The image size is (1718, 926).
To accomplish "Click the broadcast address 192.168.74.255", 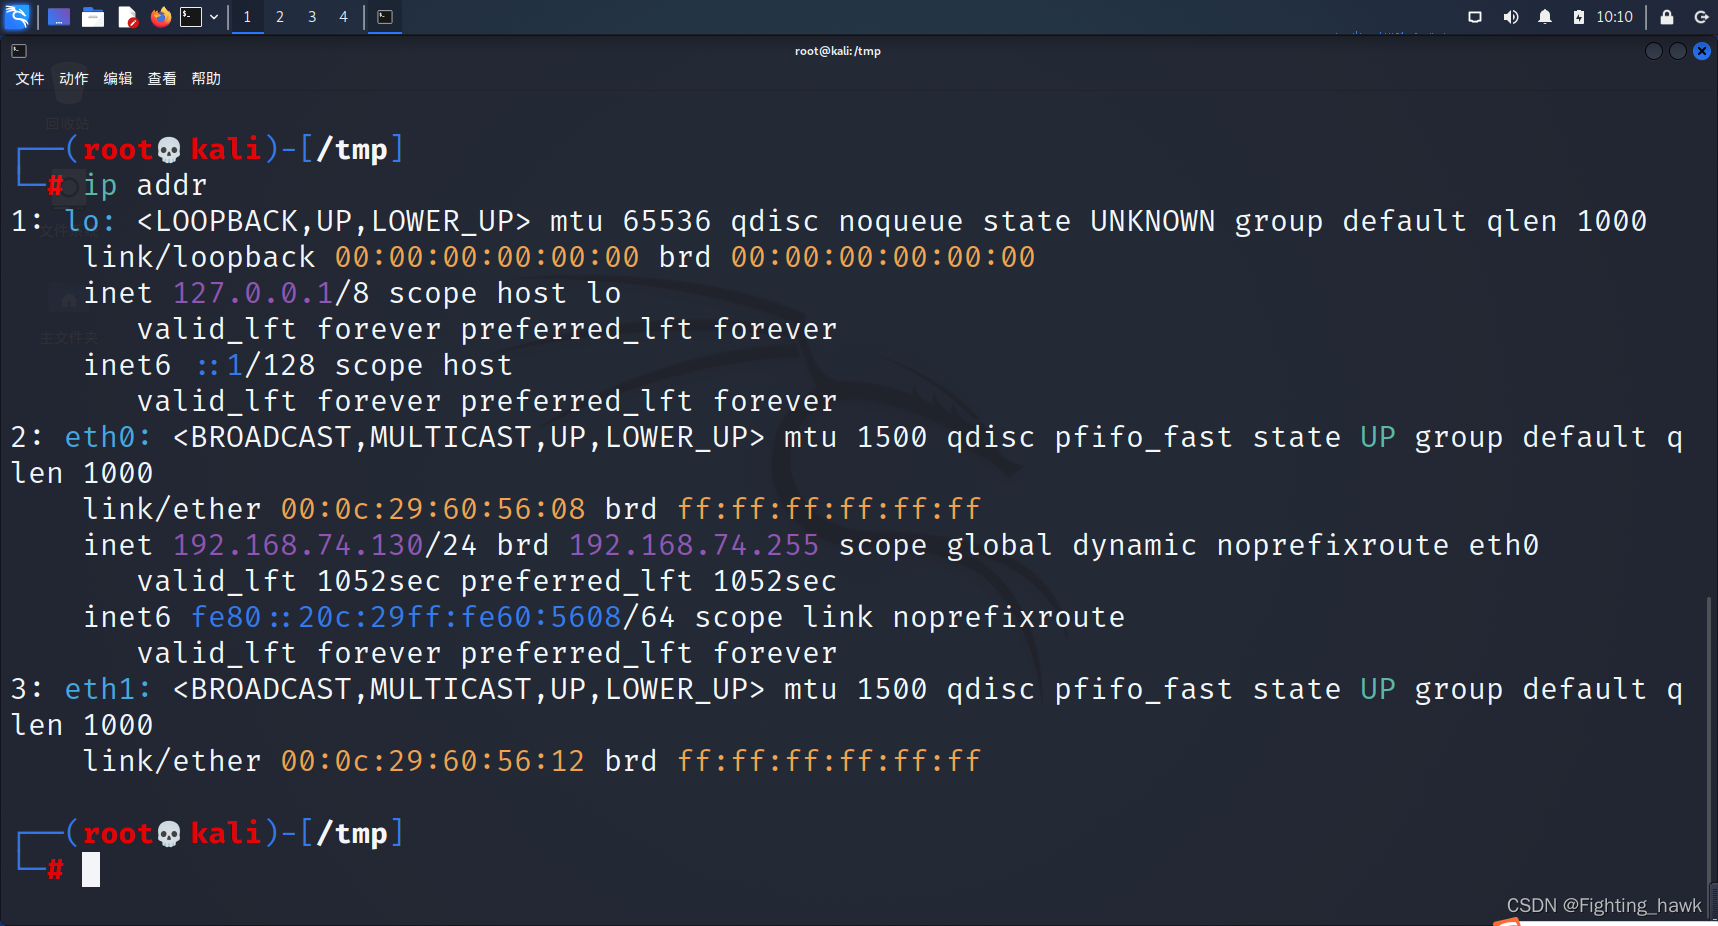I will pyautogui.click(x=694, y=545).
